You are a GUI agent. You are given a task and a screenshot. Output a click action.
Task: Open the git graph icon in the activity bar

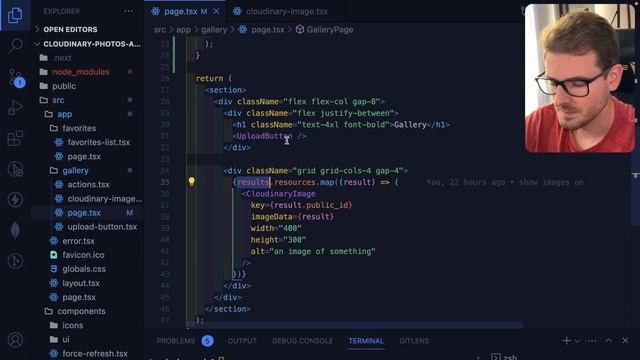pyautogui.click(x=15, y=261)
